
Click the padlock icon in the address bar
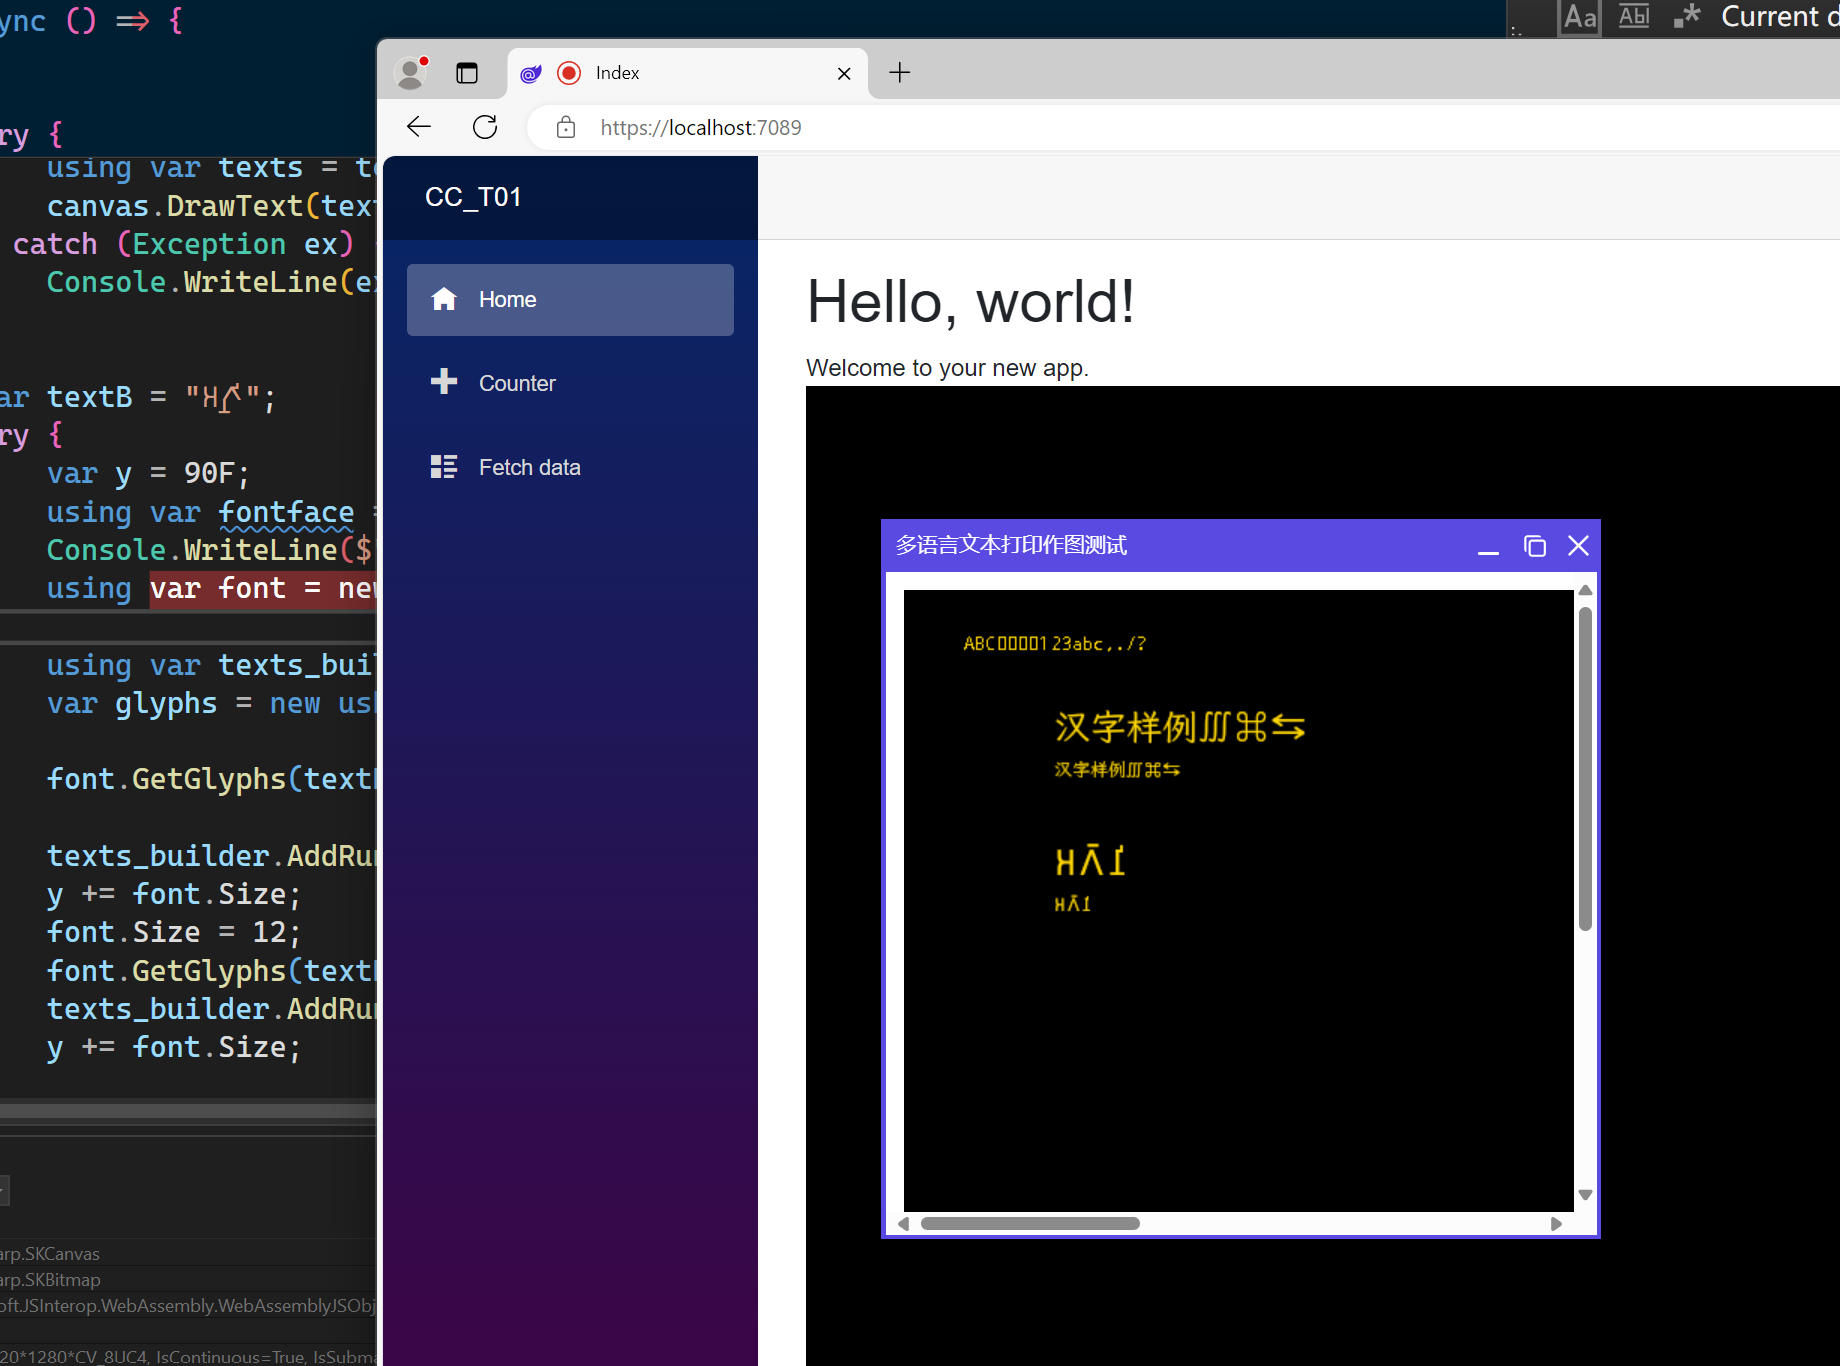[x=566, y=128]
